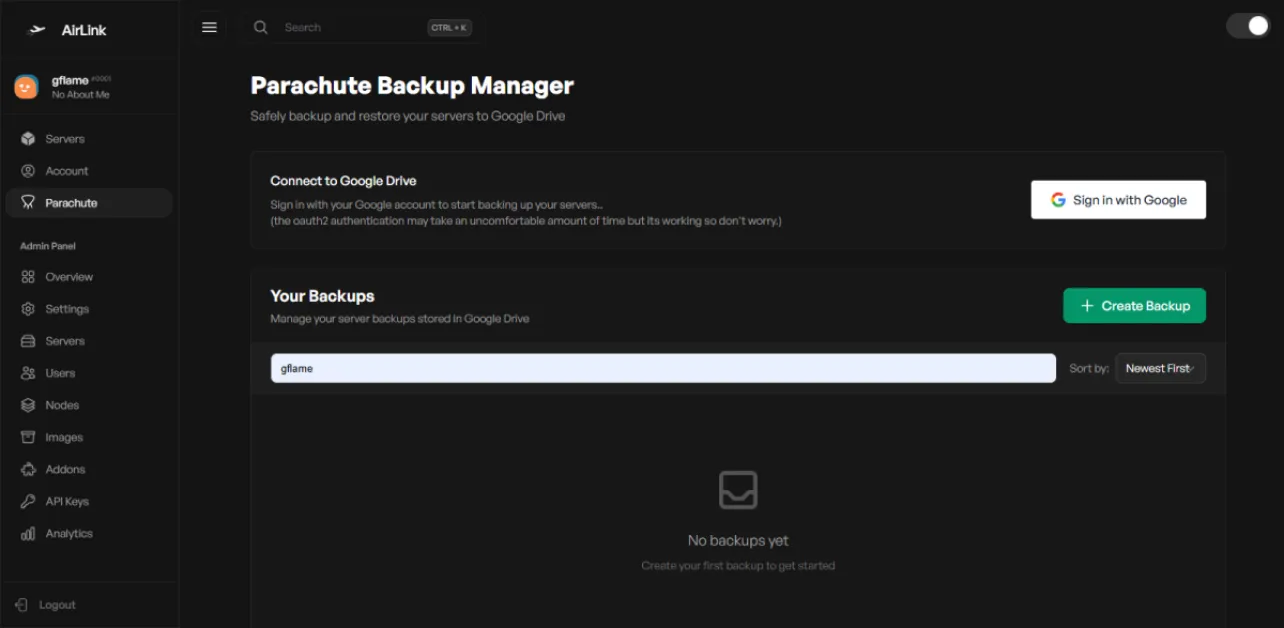Click the key icon for API Keys
Image resolution: width=1284 pixels, height=628 pixels.
point(28,501)
